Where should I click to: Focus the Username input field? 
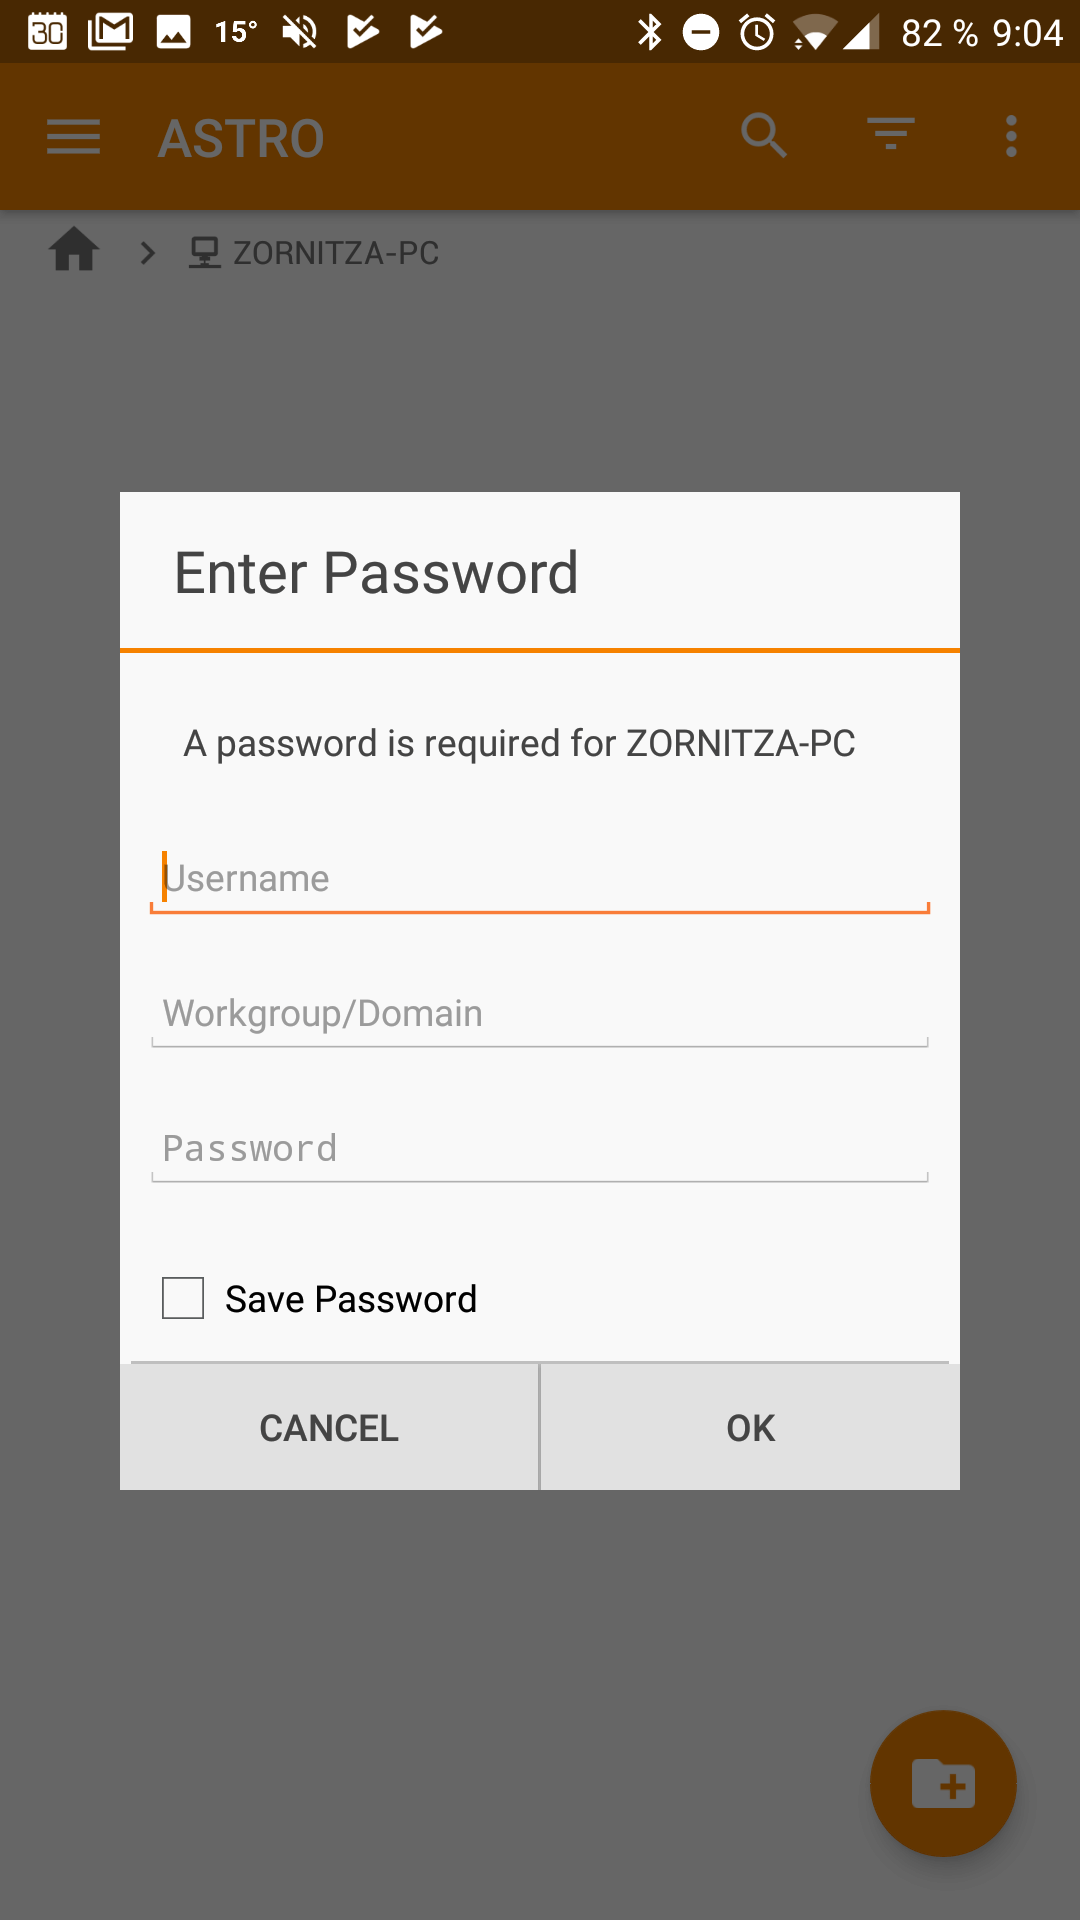(540, 879)
